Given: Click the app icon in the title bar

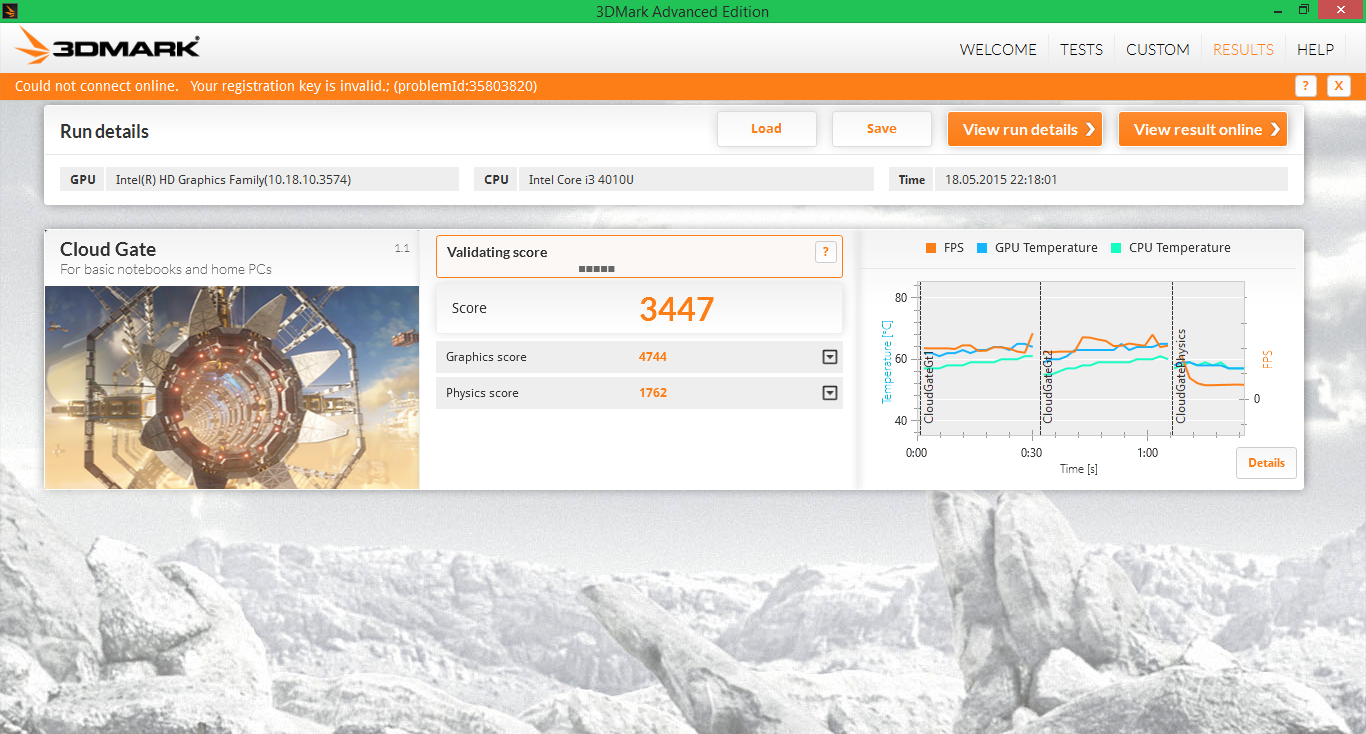Looking at the screenshot, I should coord(10,11).
